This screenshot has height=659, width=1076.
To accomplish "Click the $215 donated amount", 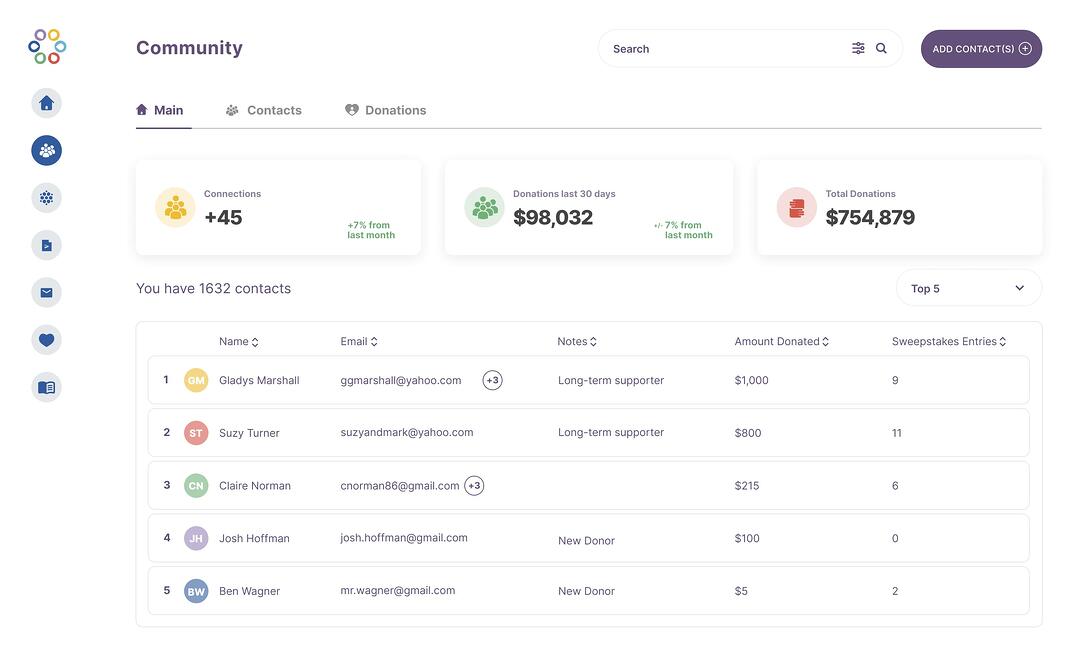I will pos(747,486).
